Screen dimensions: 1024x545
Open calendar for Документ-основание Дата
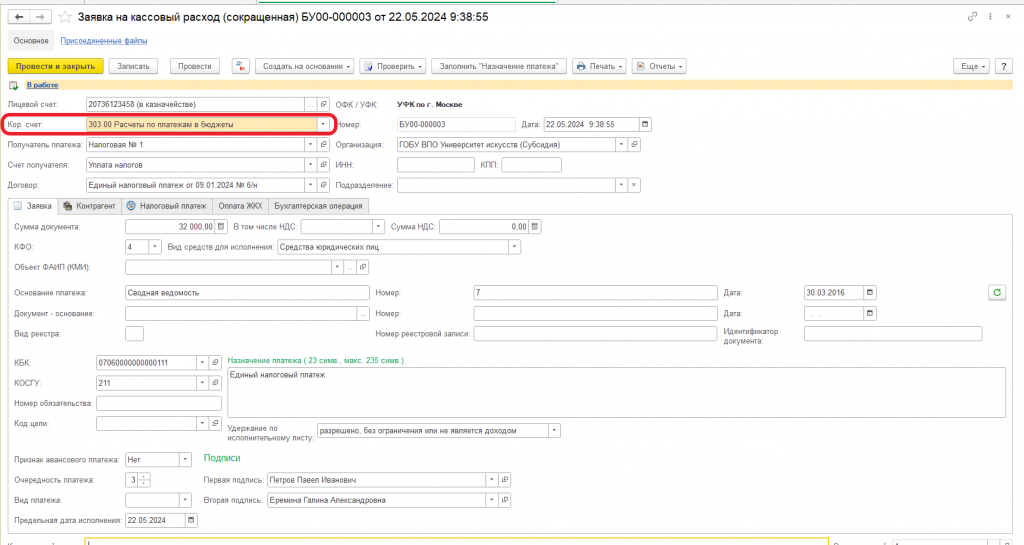[870, 313]
